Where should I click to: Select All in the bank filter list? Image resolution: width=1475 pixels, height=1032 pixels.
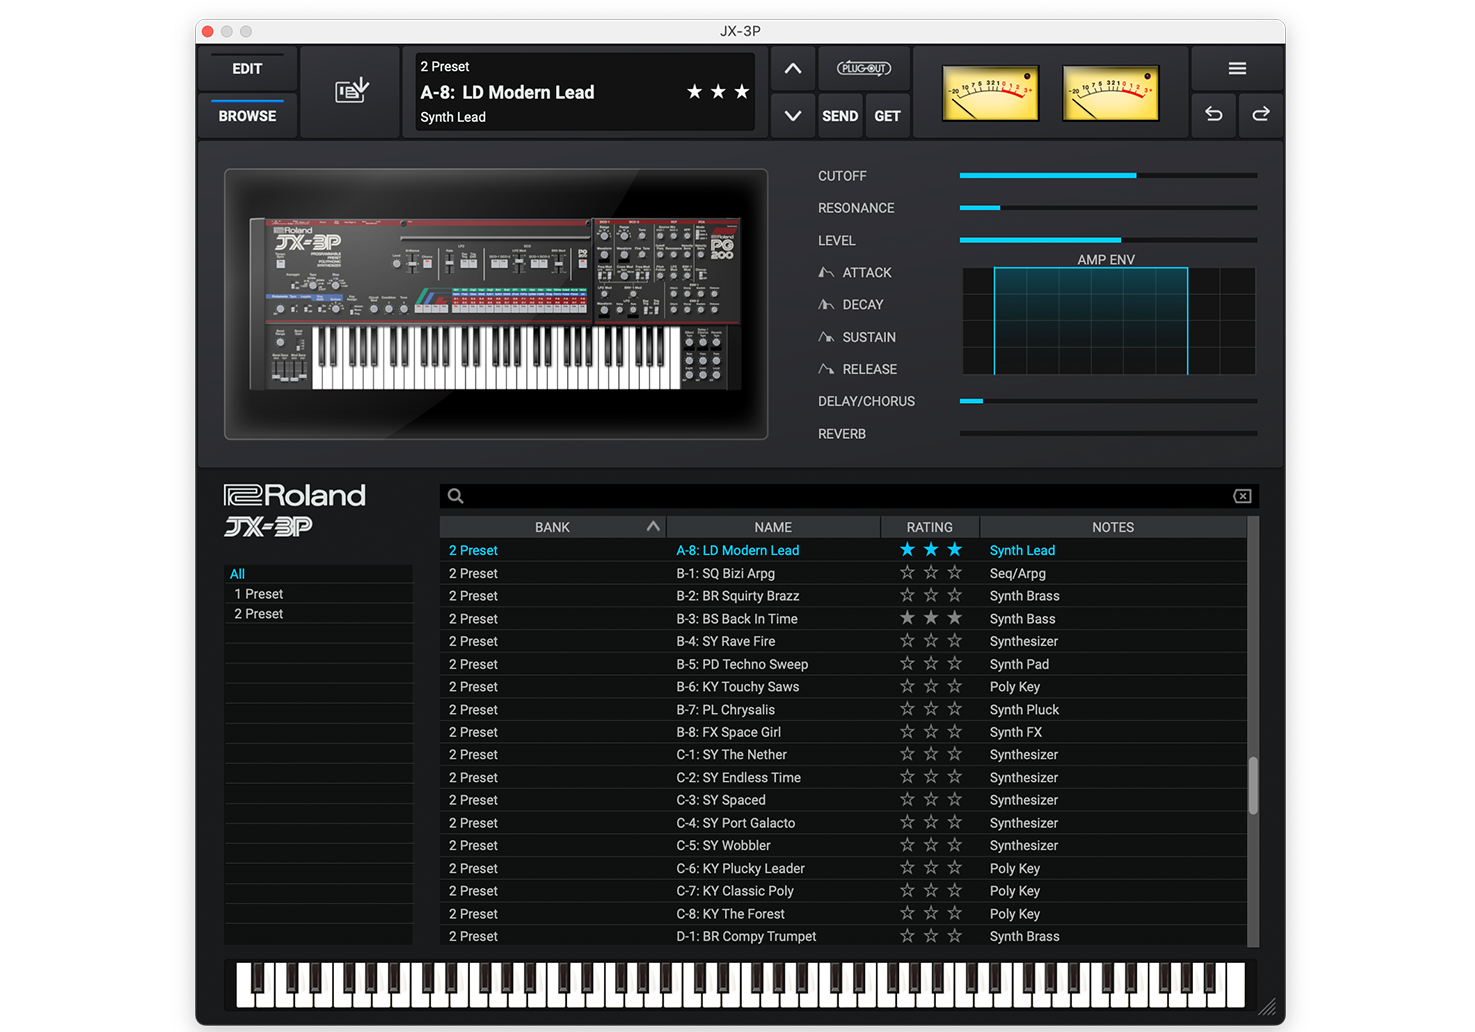click(x=319, y=574)
